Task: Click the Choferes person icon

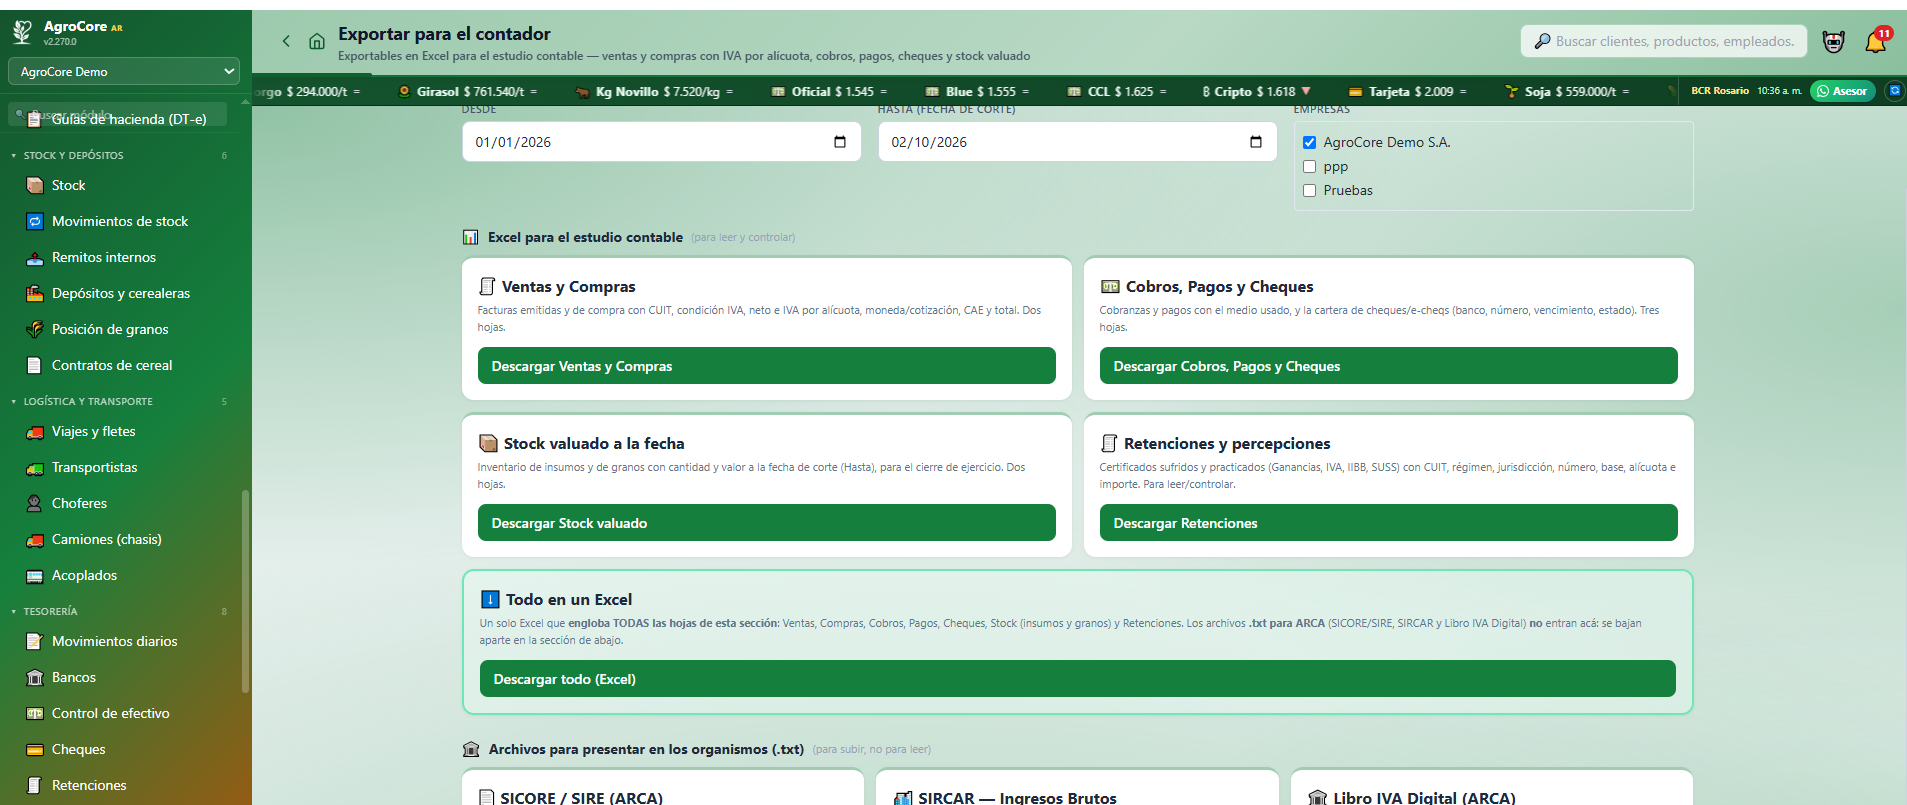Action: (35, 503)
